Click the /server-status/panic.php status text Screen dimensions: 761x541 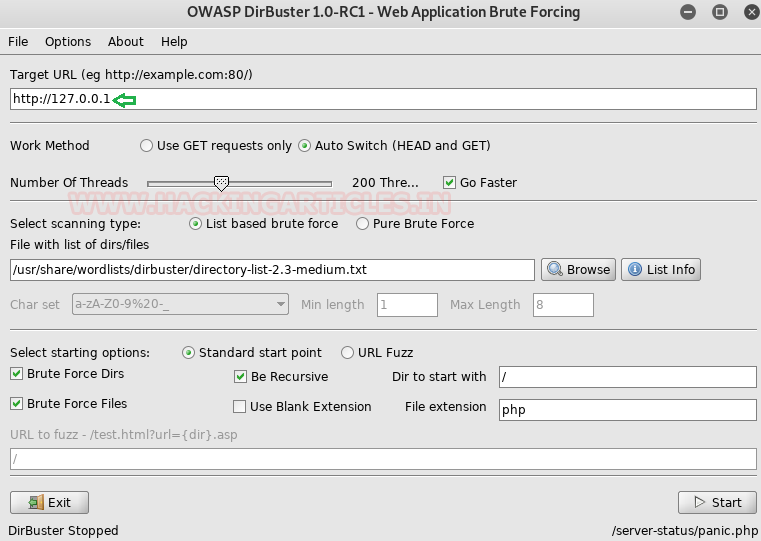685,530
